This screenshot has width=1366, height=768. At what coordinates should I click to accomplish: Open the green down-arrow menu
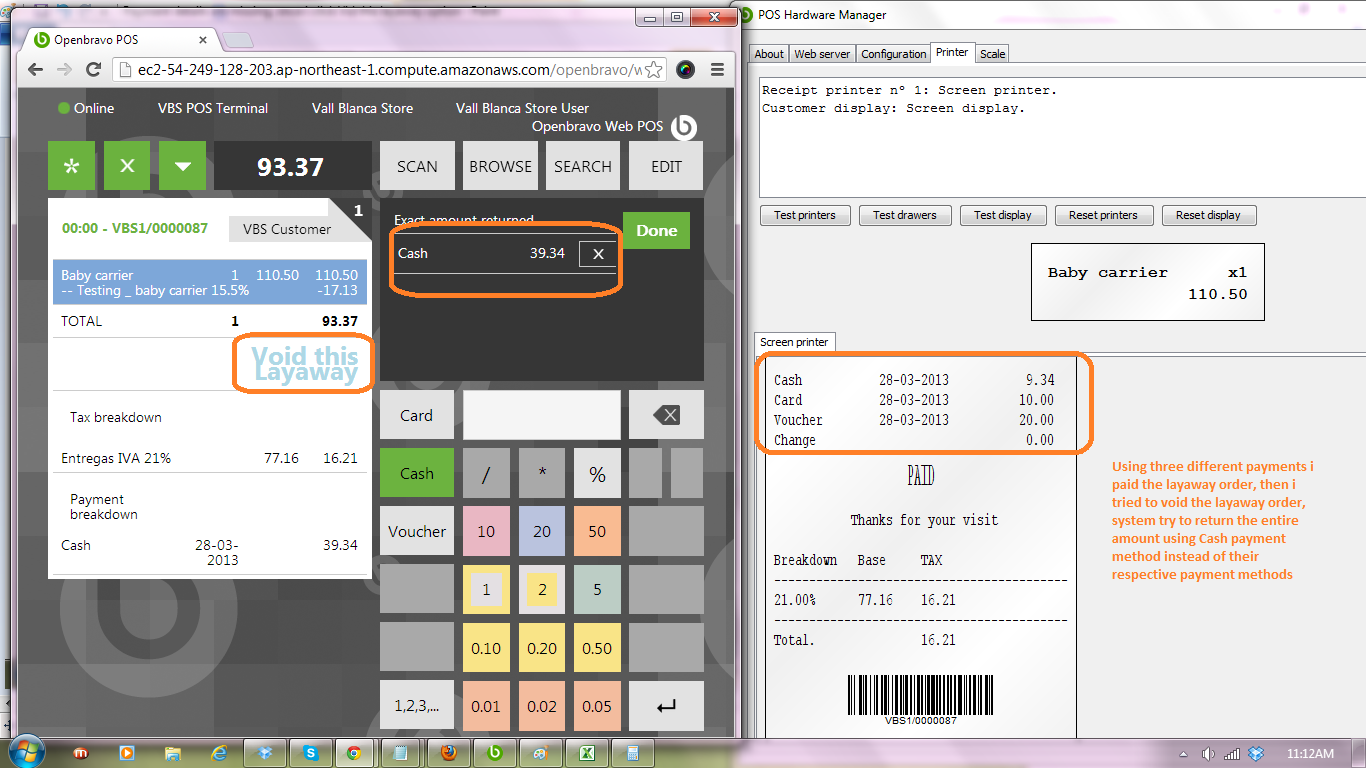click(182, 166)
